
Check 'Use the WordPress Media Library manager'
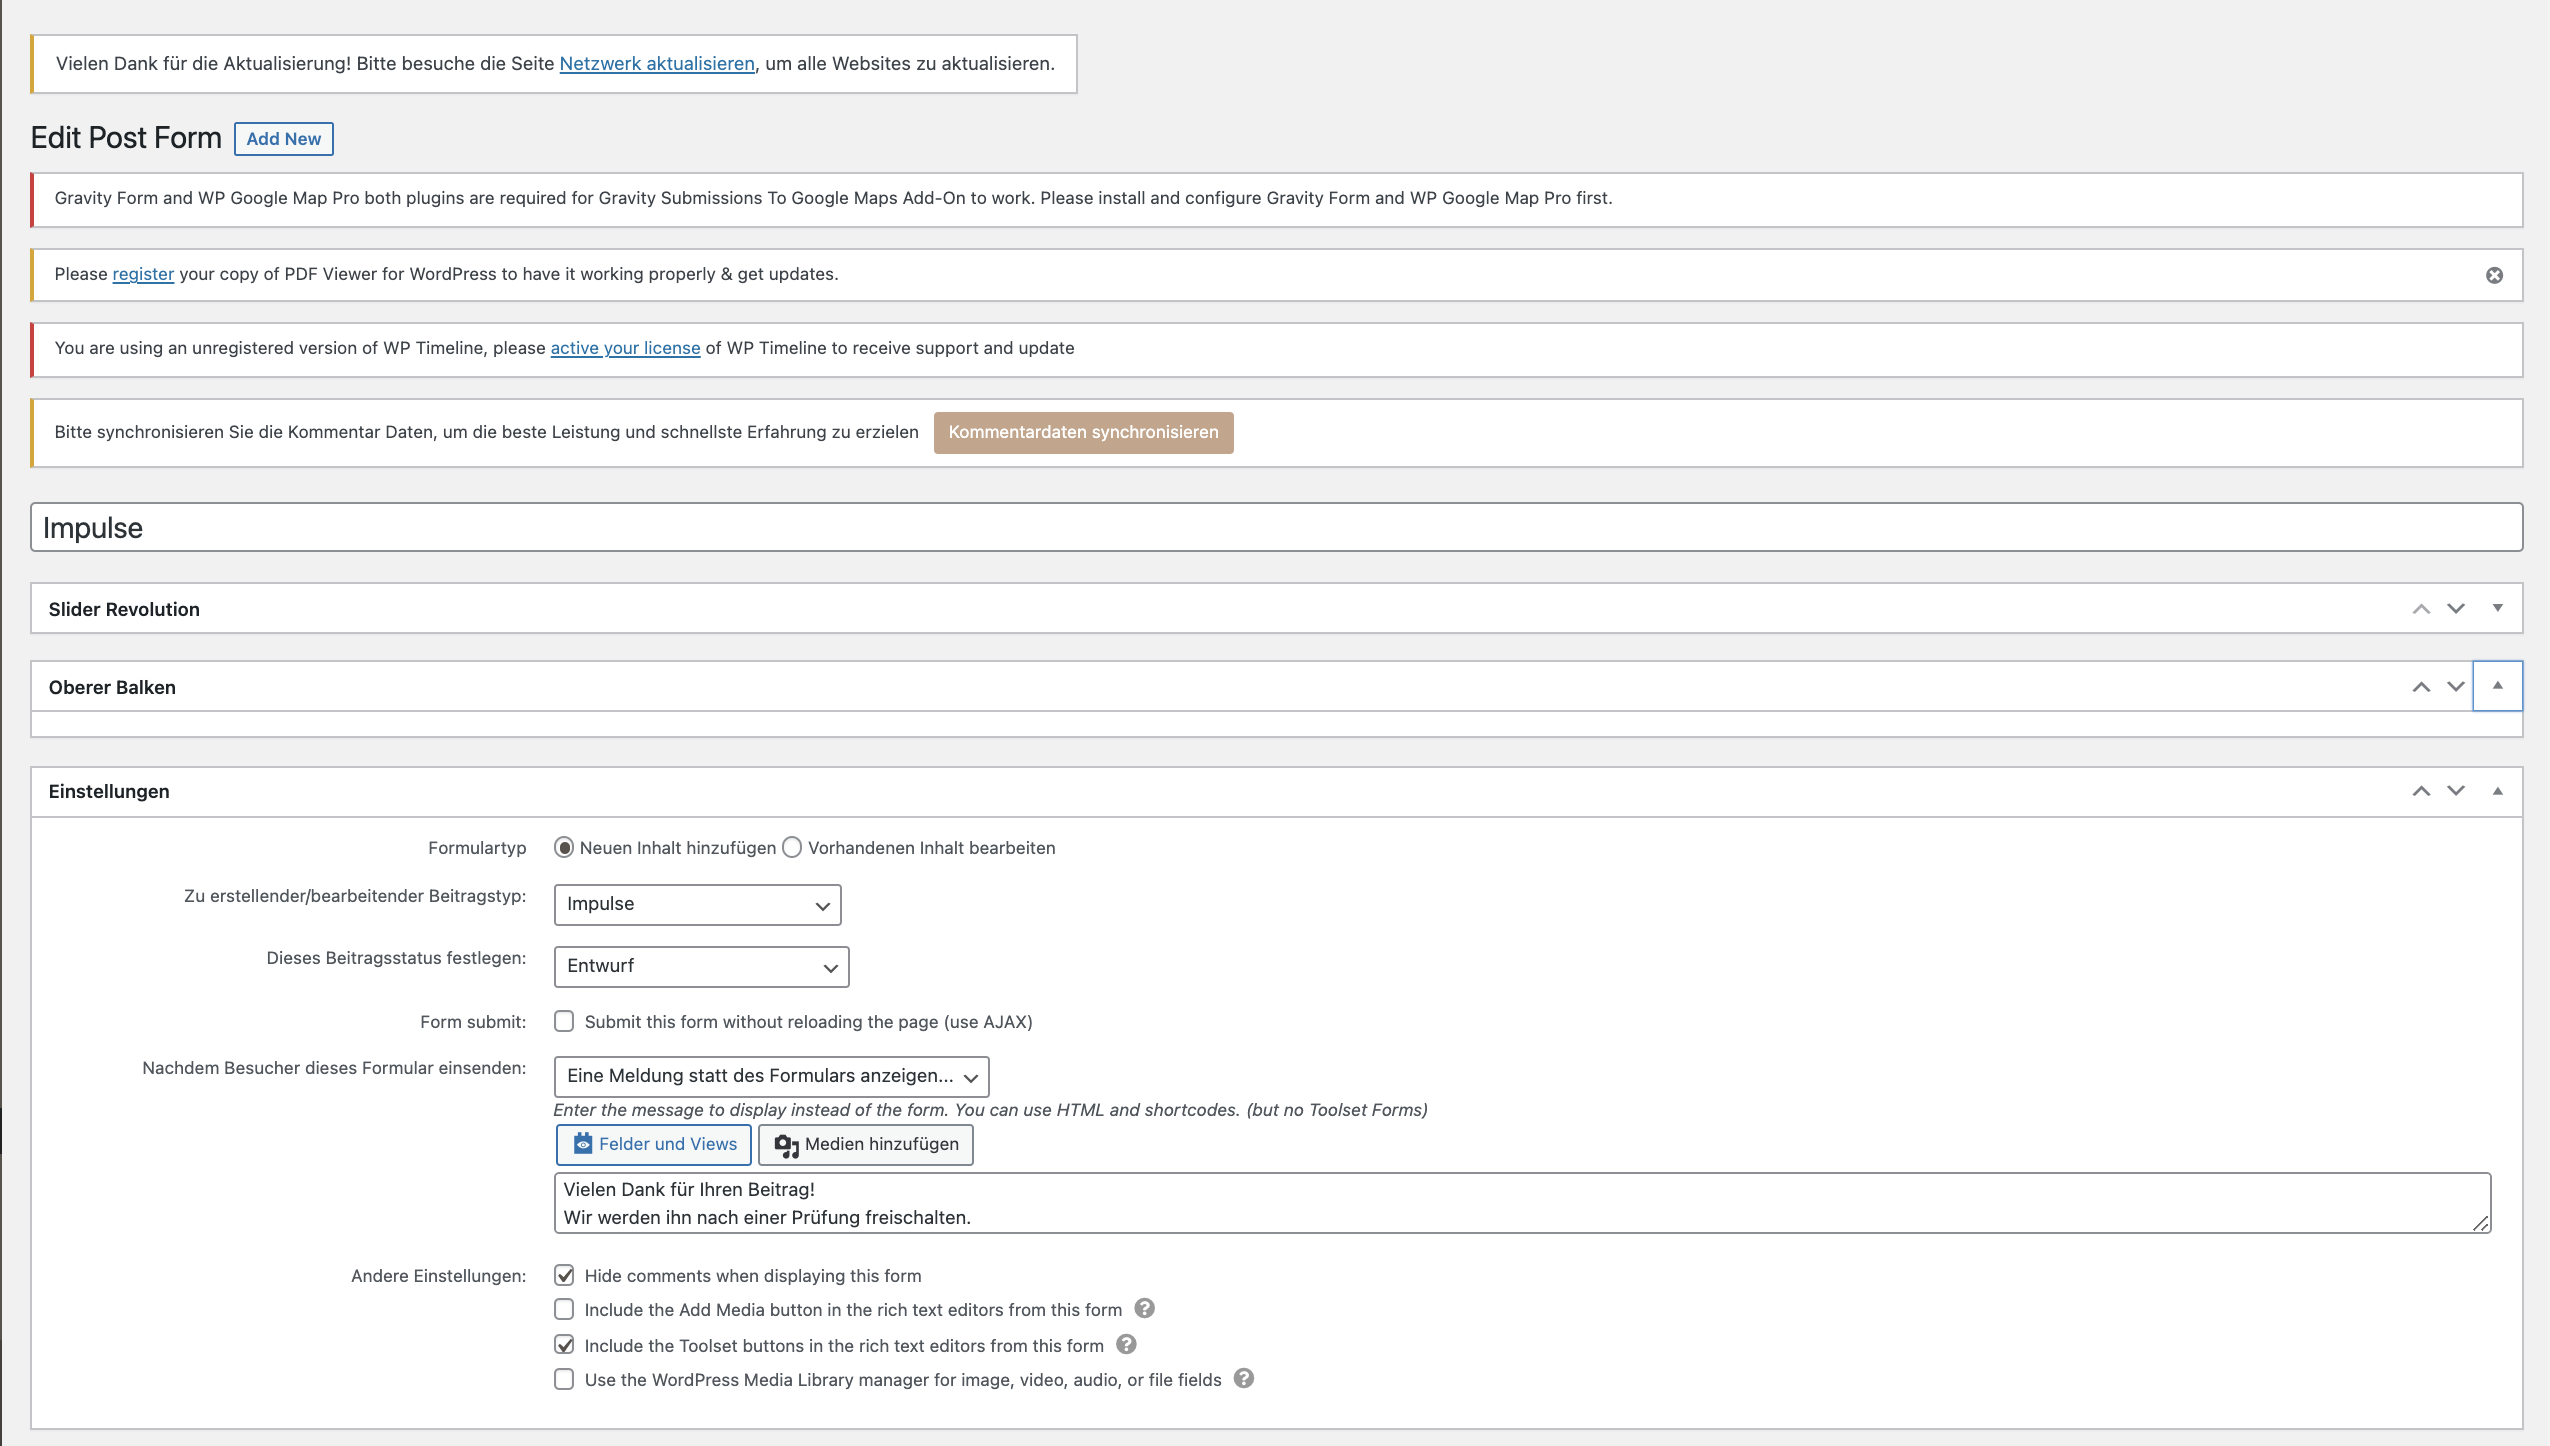click(x=564, y=1379)
